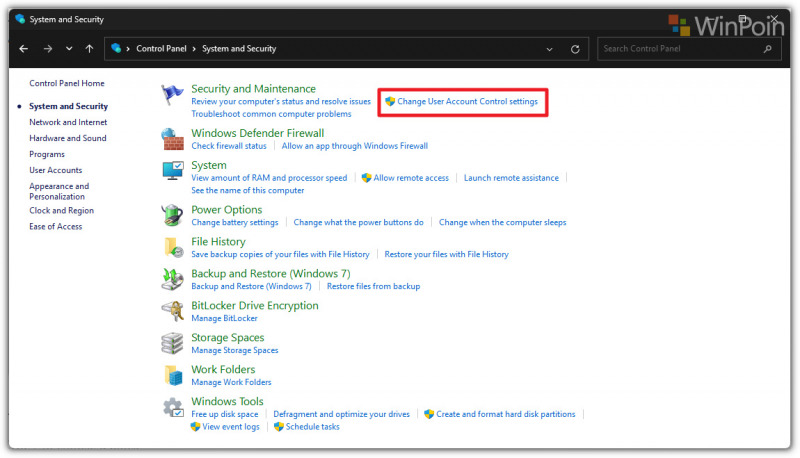800x458 pixels.
Task: Click Troubleshoot common computer problems
Action: (x=271, y=114)
